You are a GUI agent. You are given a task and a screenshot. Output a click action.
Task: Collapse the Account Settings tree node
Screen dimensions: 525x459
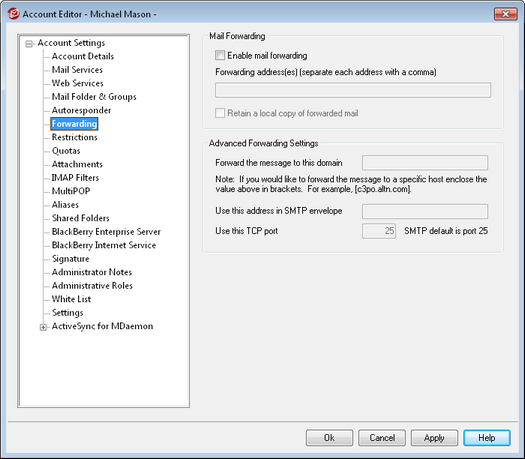[29, 44]
